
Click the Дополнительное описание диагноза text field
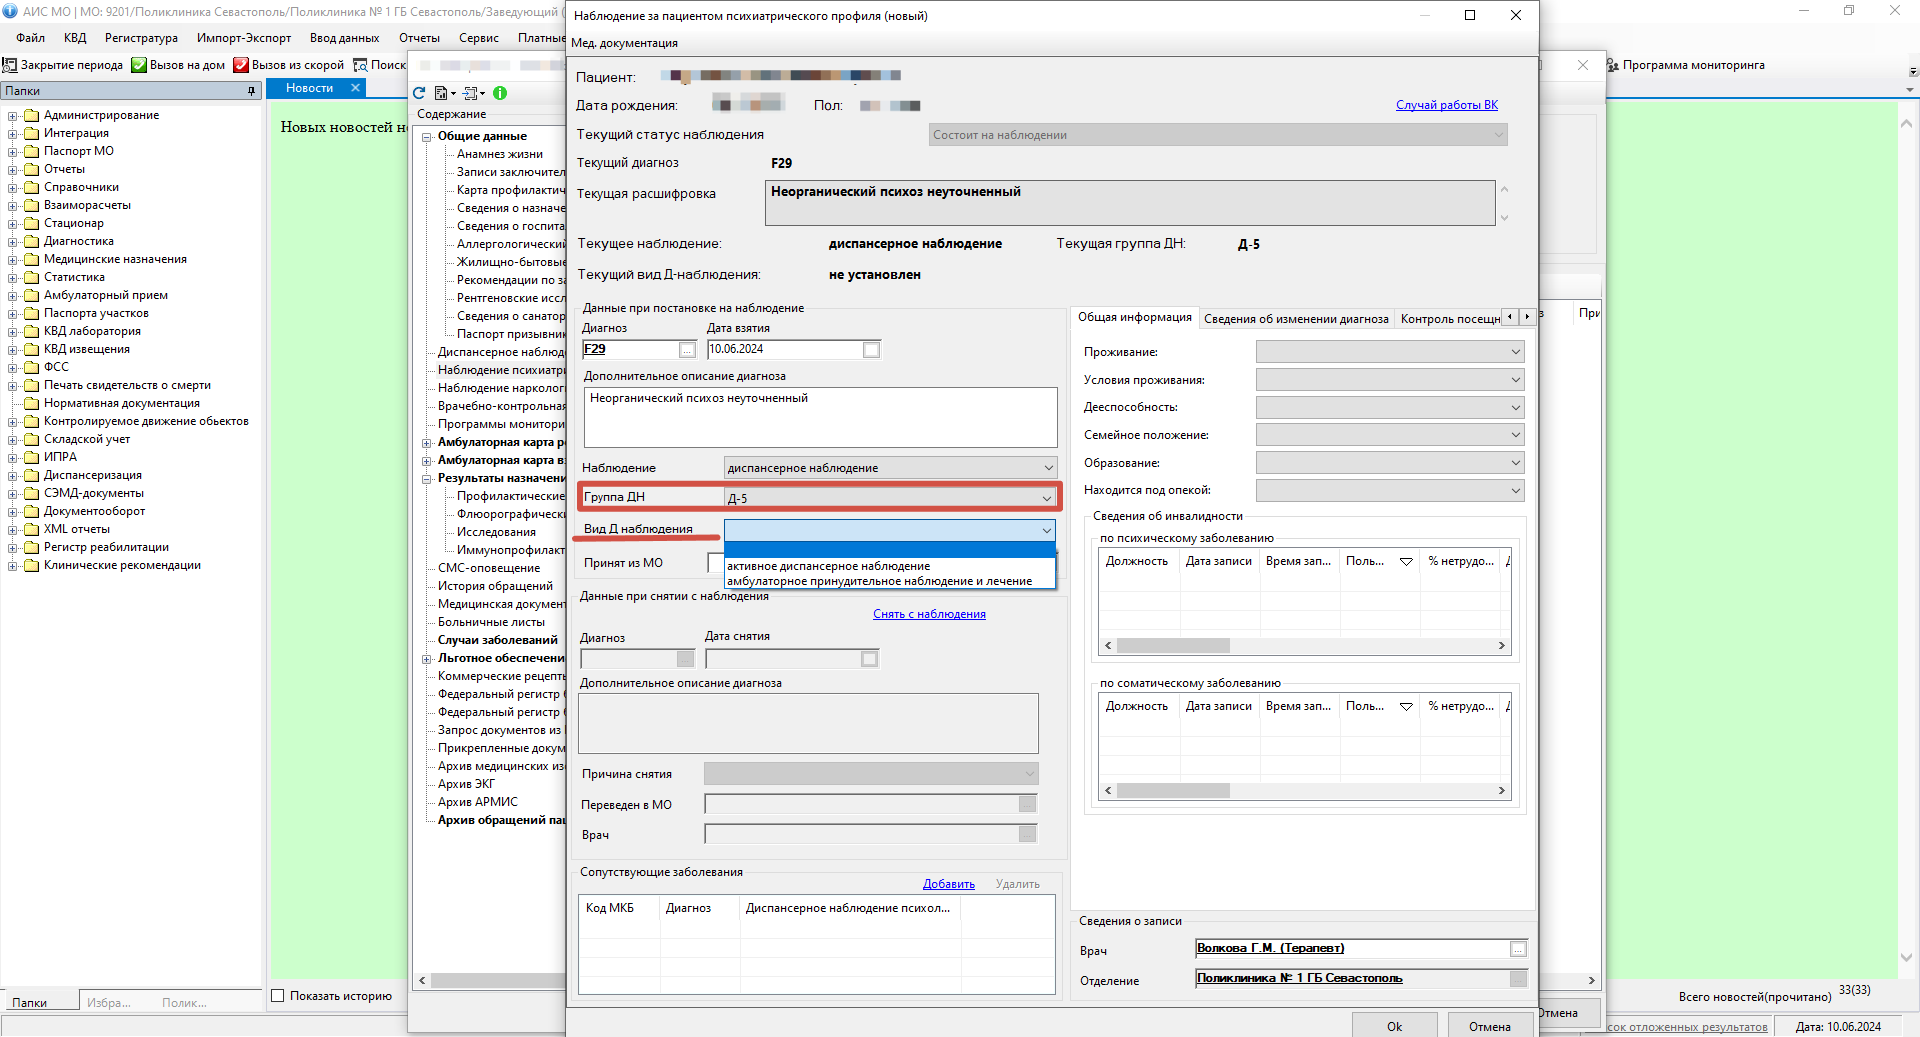point(820,417)
